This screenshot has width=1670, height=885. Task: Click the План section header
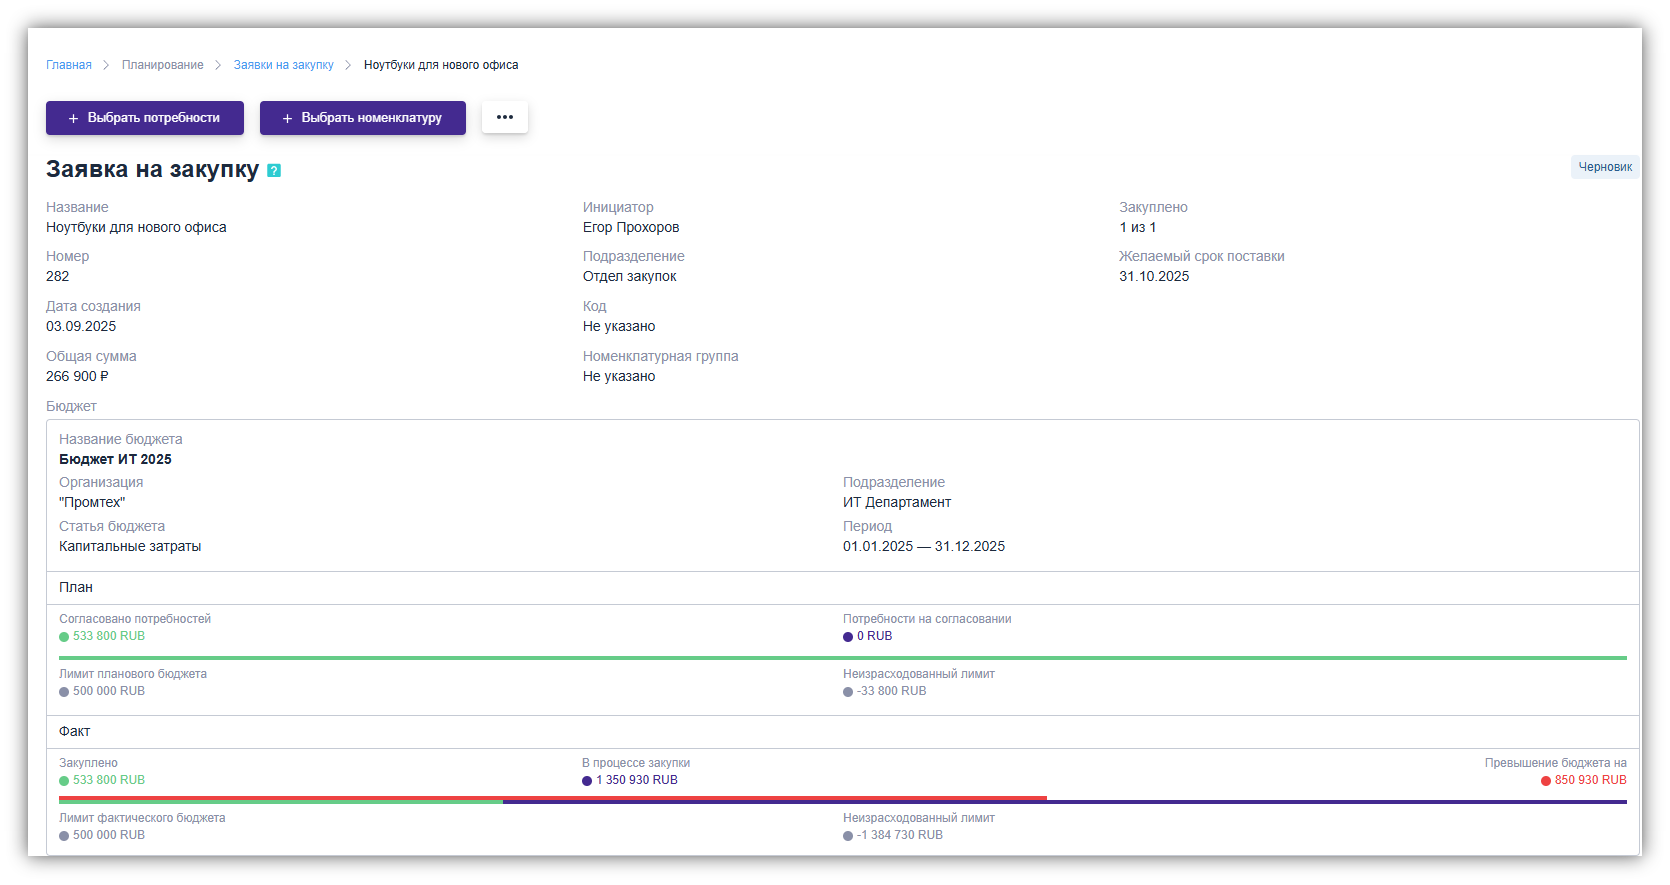coord(76,588)
